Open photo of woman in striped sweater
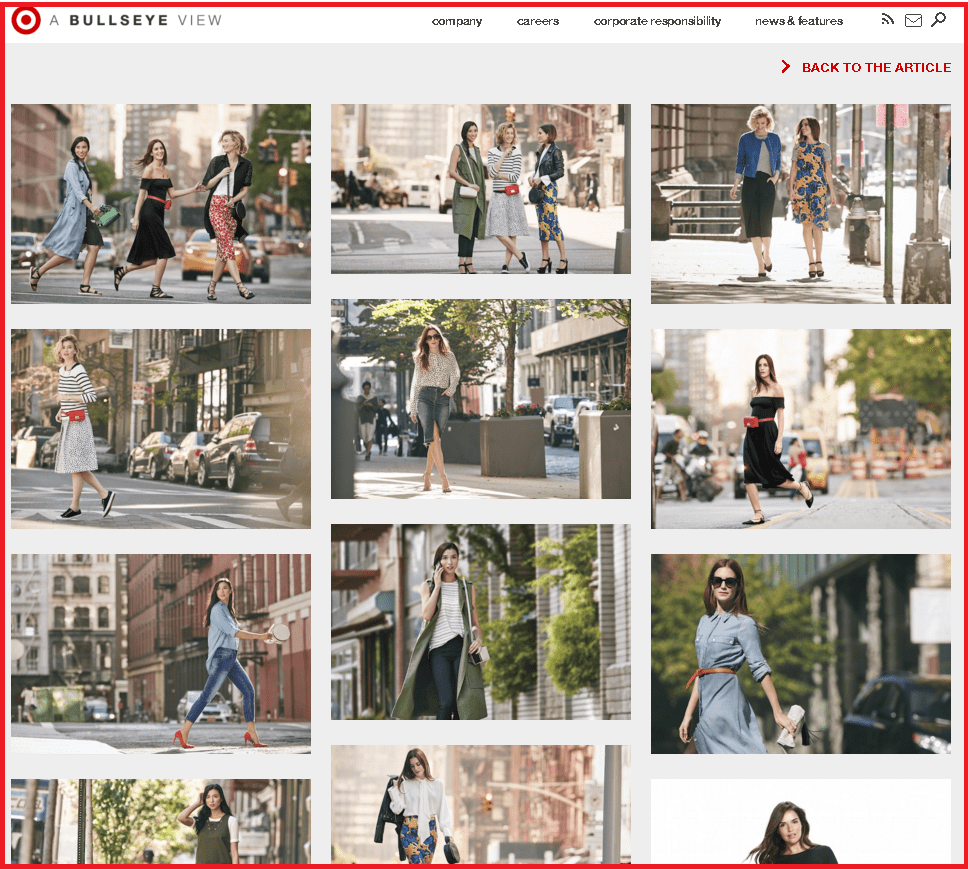Image resolution: width=968 pixels, height=869 pixels. tap(161, 428)
